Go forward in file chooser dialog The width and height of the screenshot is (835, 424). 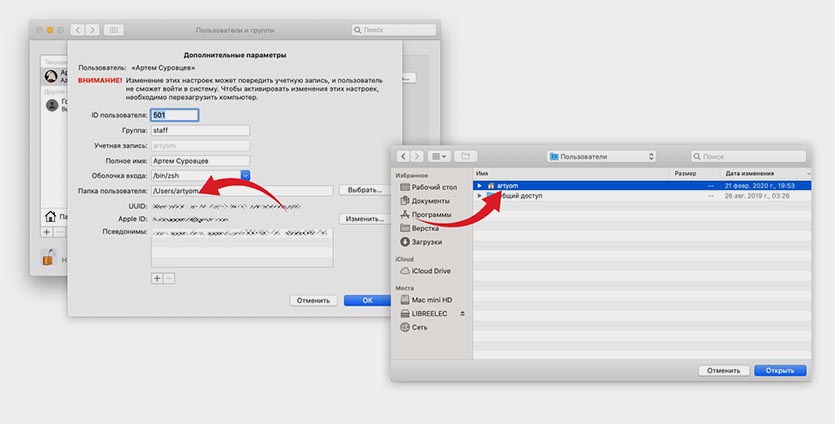(417, 157)
